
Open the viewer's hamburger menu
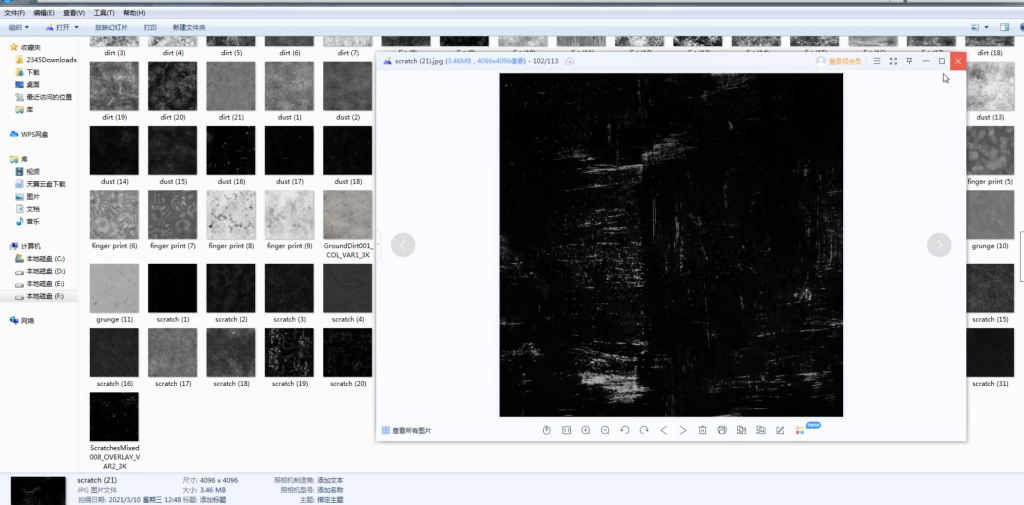coord(877,61)
